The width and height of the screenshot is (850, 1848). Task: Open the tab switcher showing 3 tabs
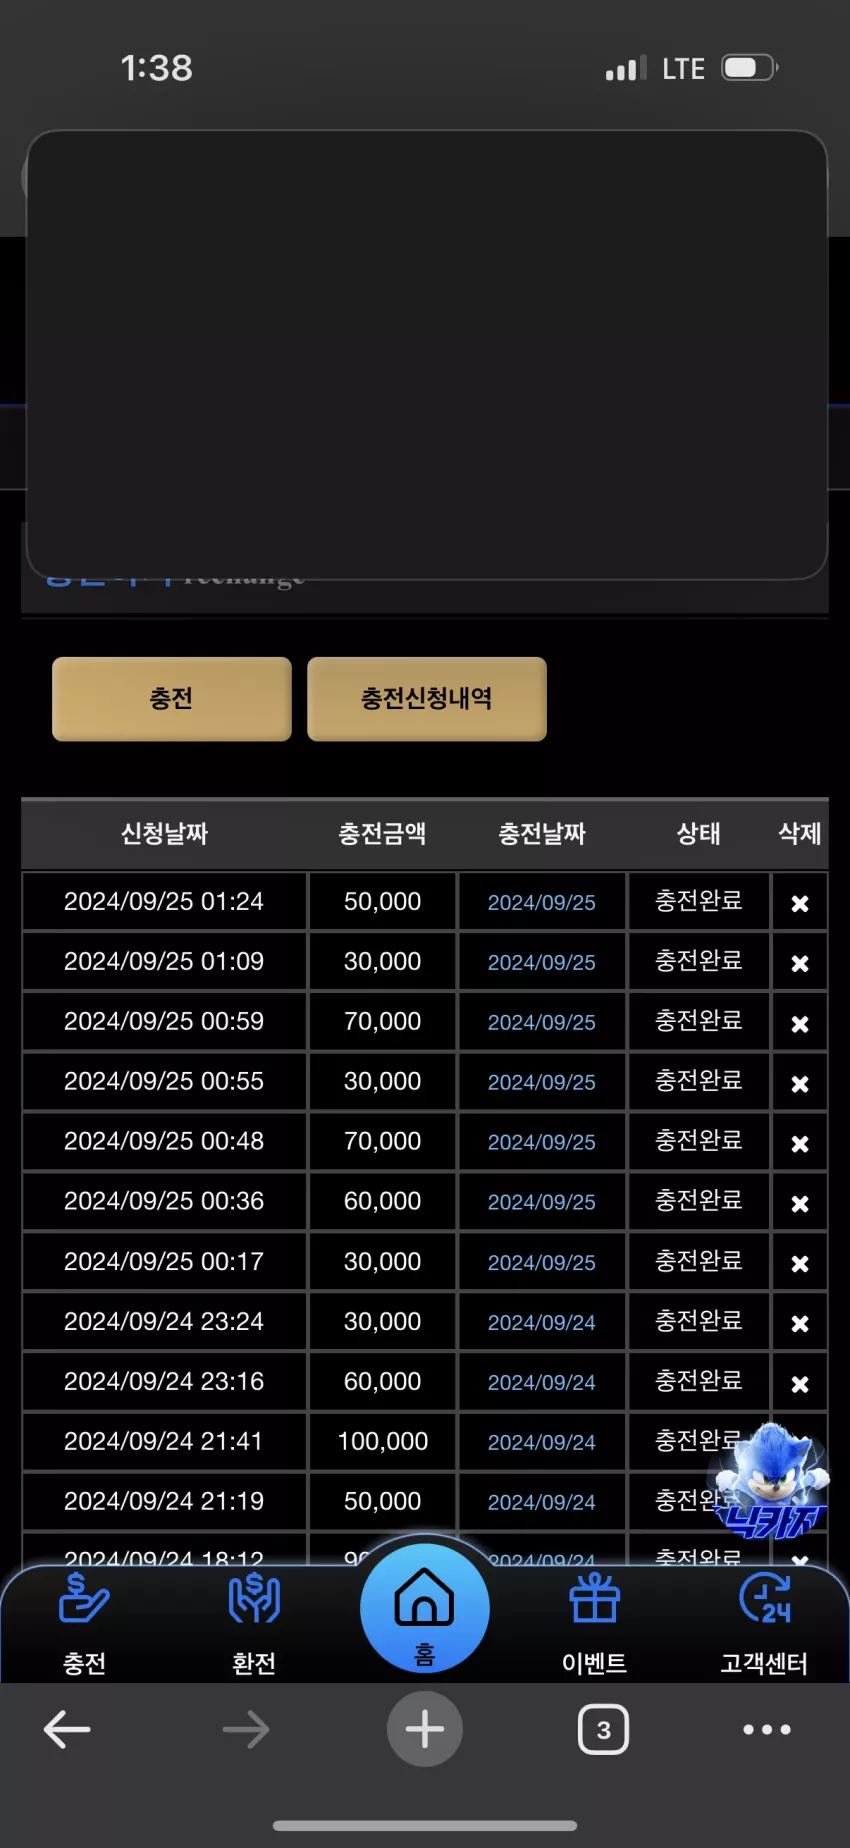point(603,1729)
